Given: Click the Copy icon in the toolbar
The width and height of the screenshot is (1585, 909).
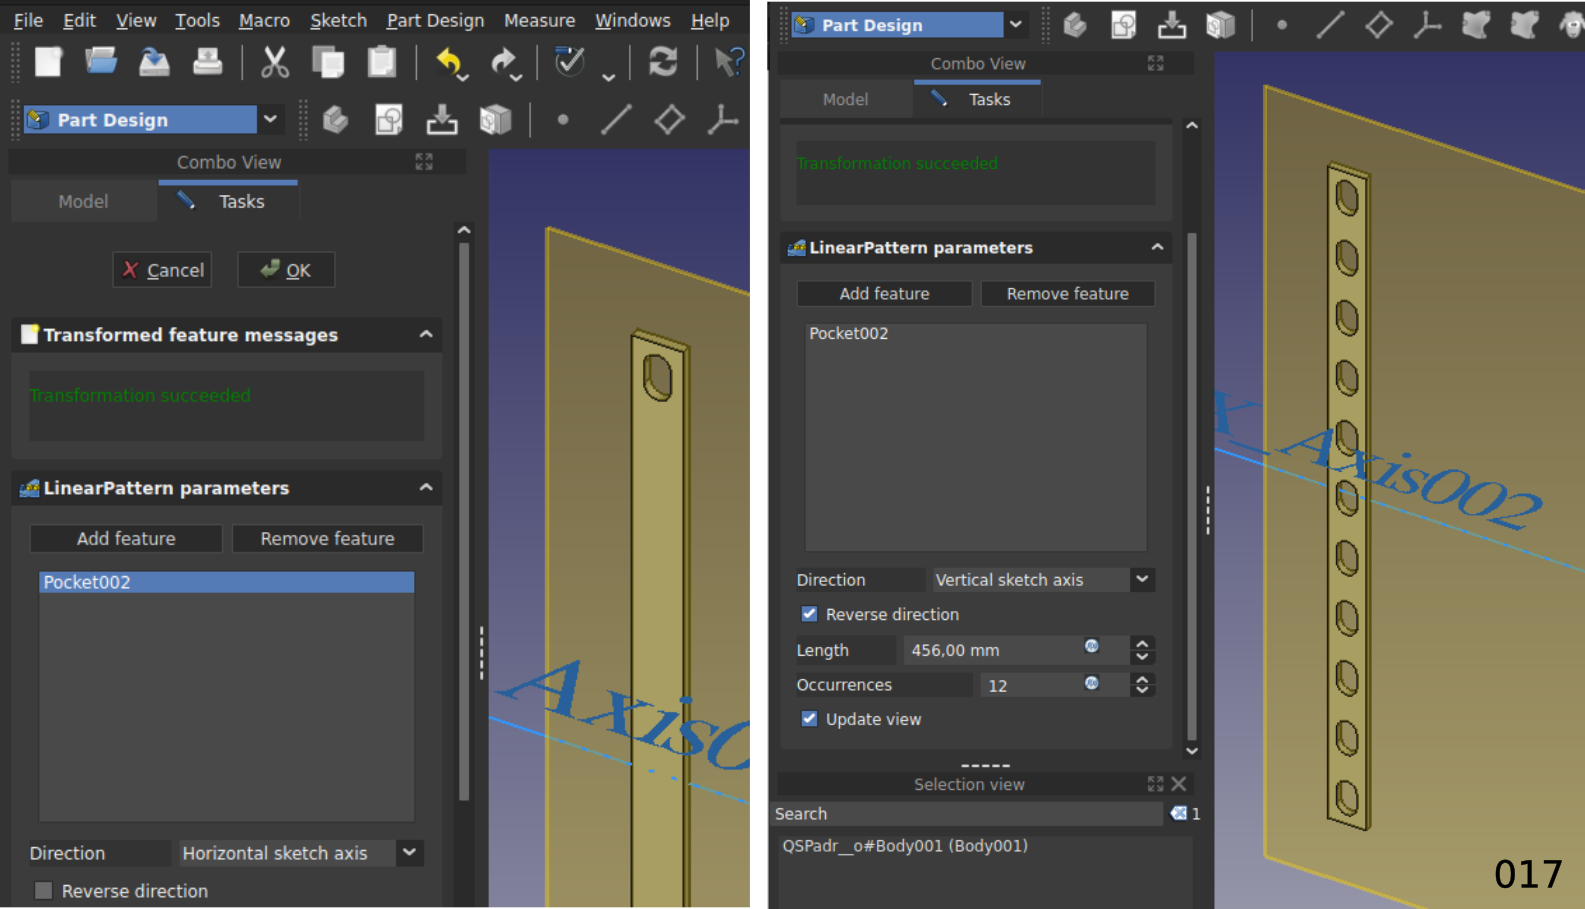Looking at the screenshot, I should tap(328, 62).
